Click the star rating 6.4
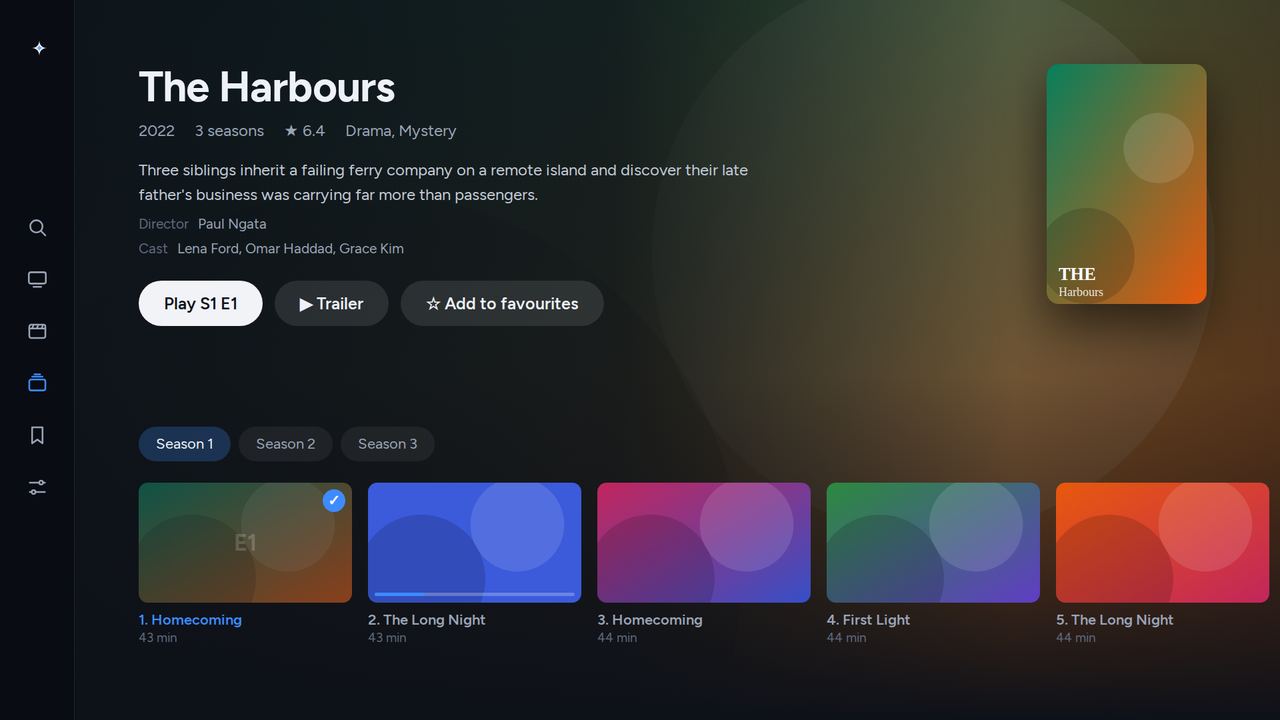 click(x=305, y=131)
